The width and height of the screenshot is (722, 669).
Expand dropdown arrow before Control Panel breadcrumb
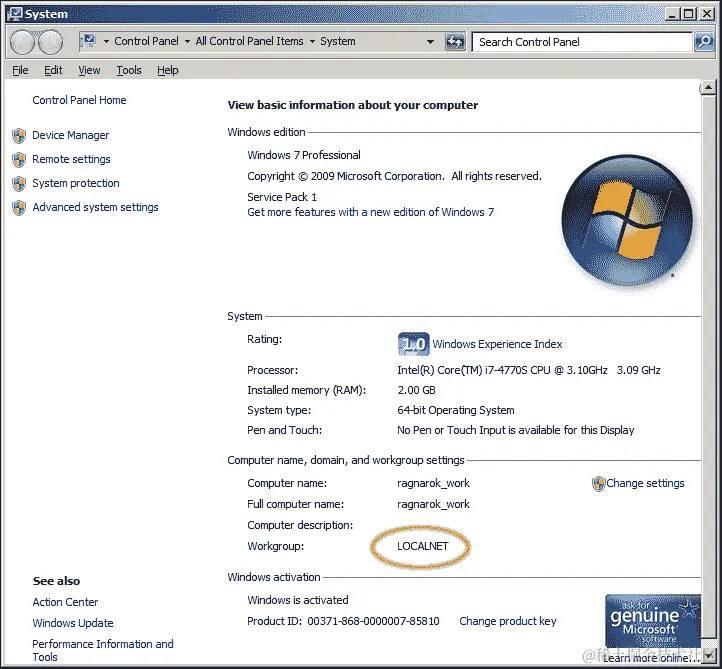[x=106, y=41]
